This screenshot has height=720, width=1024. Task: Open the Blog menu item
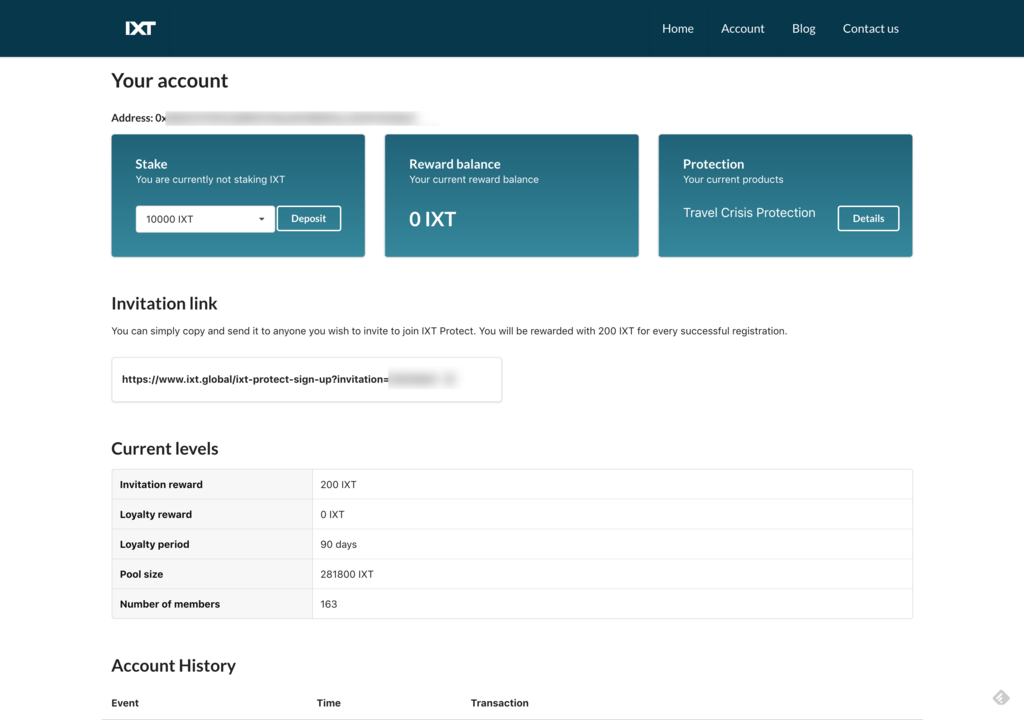(x=803, y=29)
